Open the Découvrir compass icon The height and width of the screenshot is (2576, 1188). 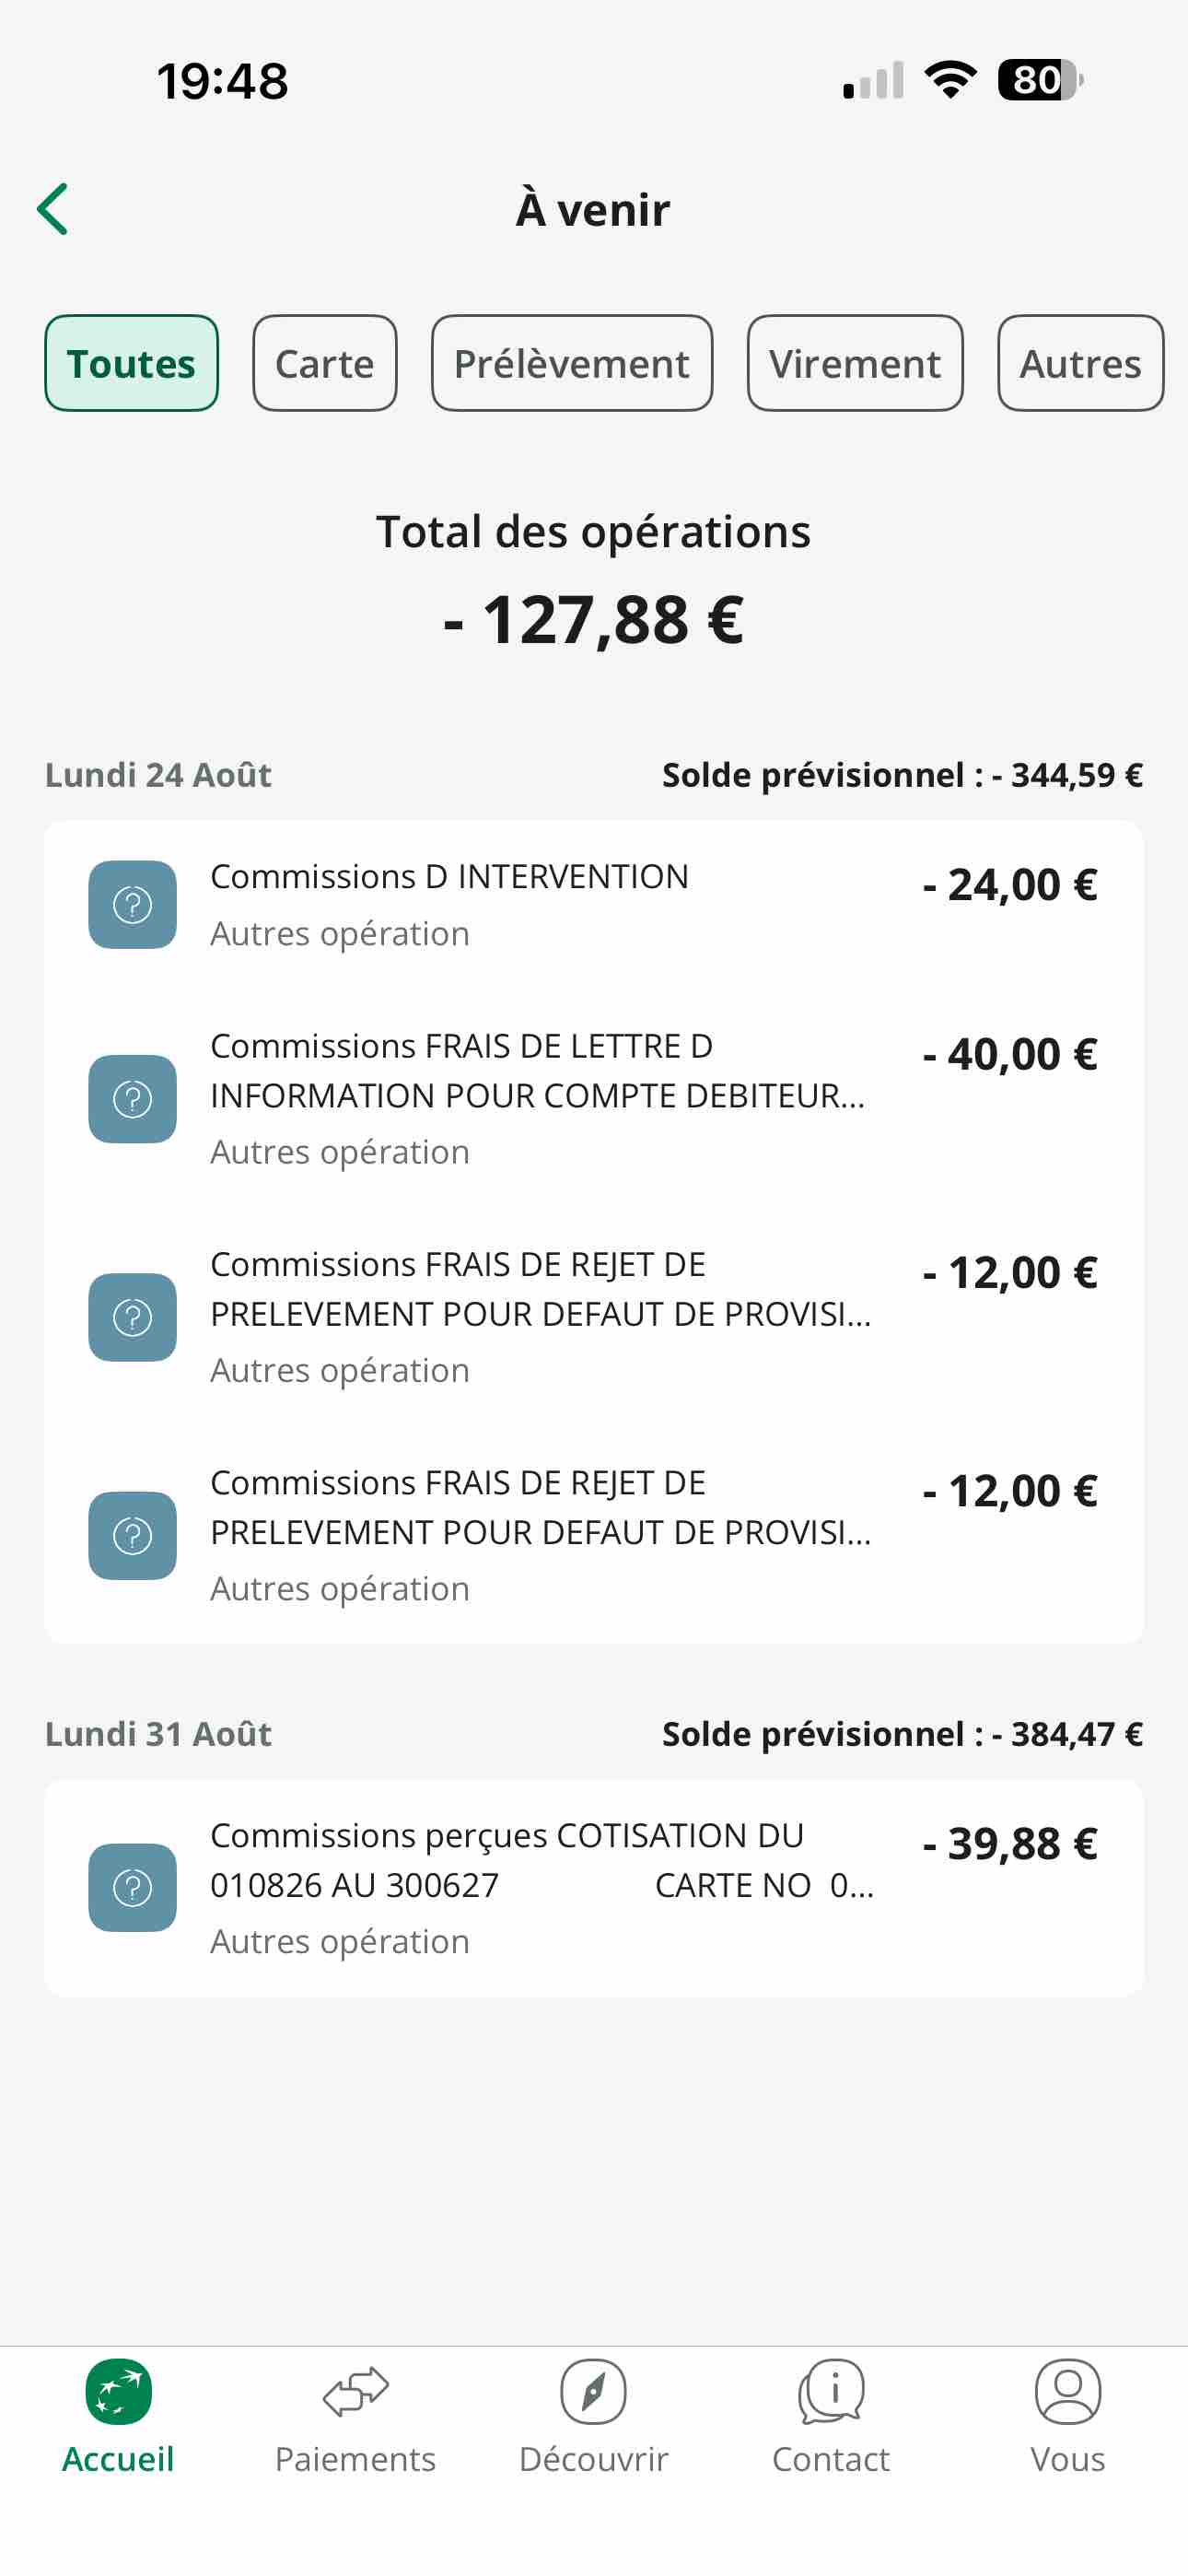tap(593, 2392)
